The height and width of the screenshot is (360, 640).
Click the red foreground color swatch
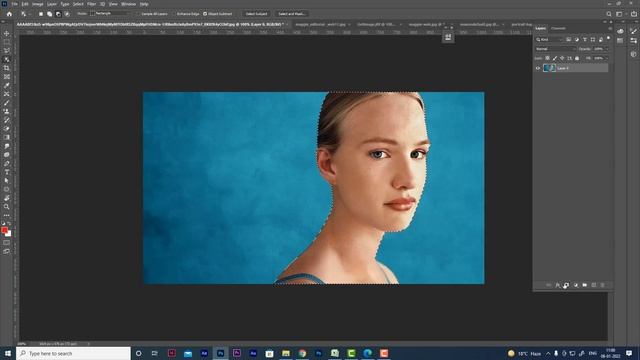click(4, 230)
